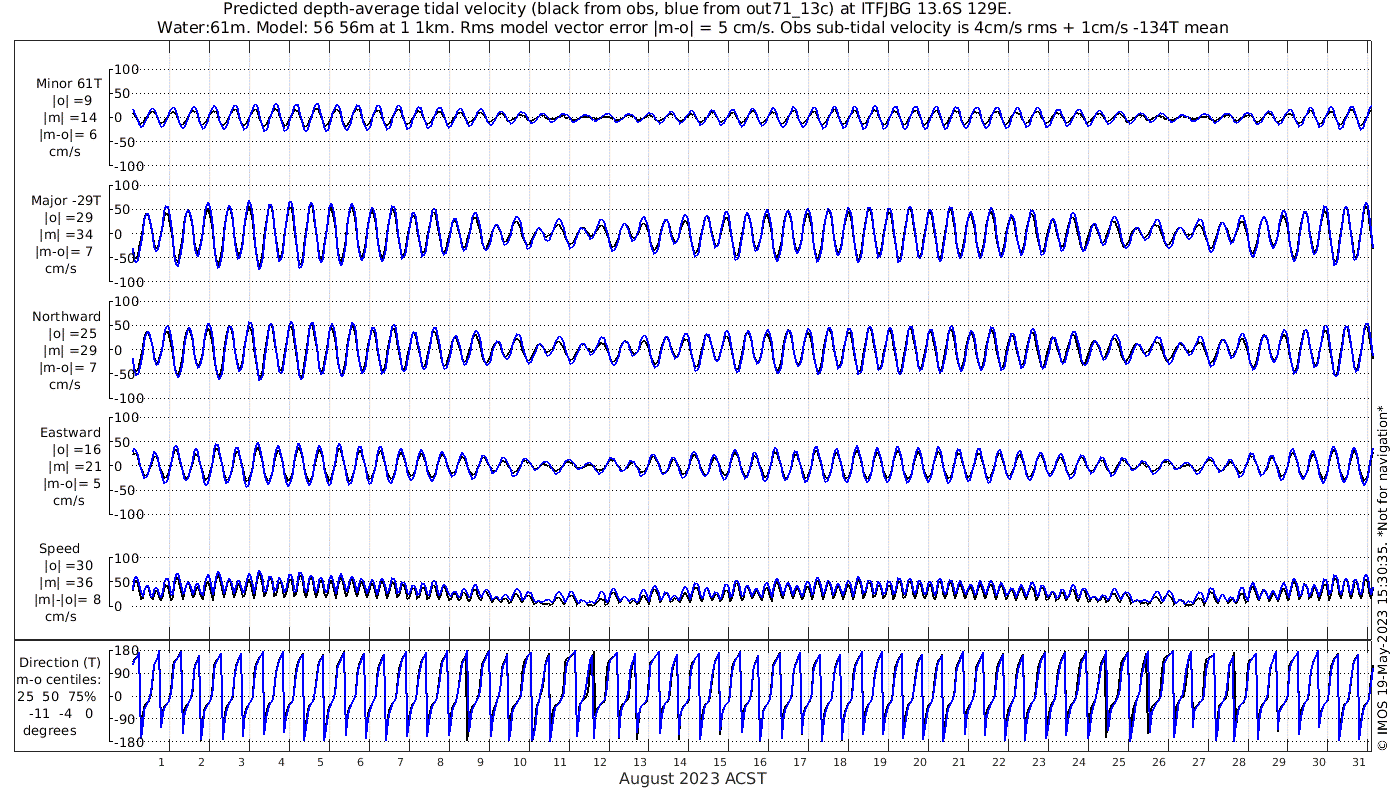
Task: Click the '25 50 75%' centile header
Action: pos(58,696)
